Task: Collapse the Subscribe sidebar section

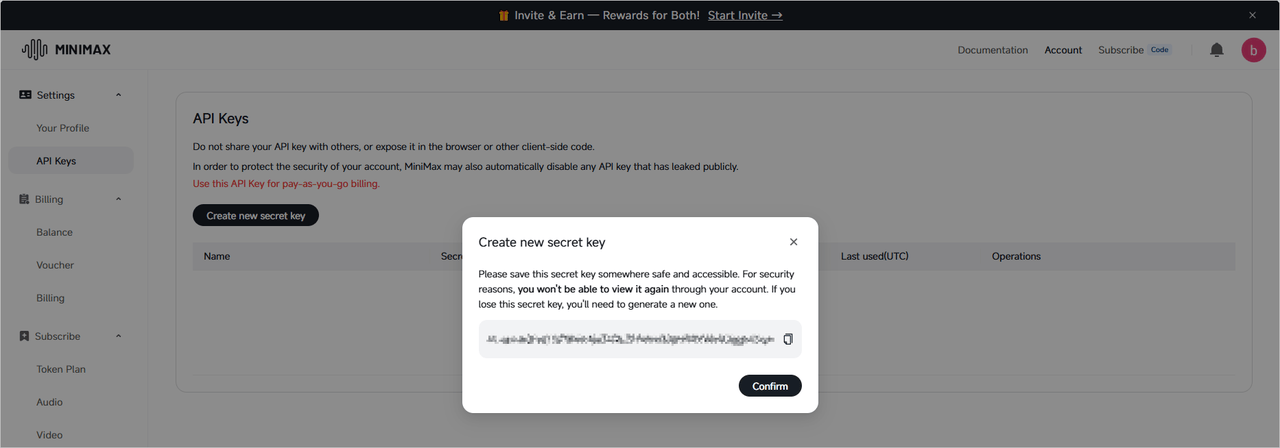Action: click(x=119, y=336)
